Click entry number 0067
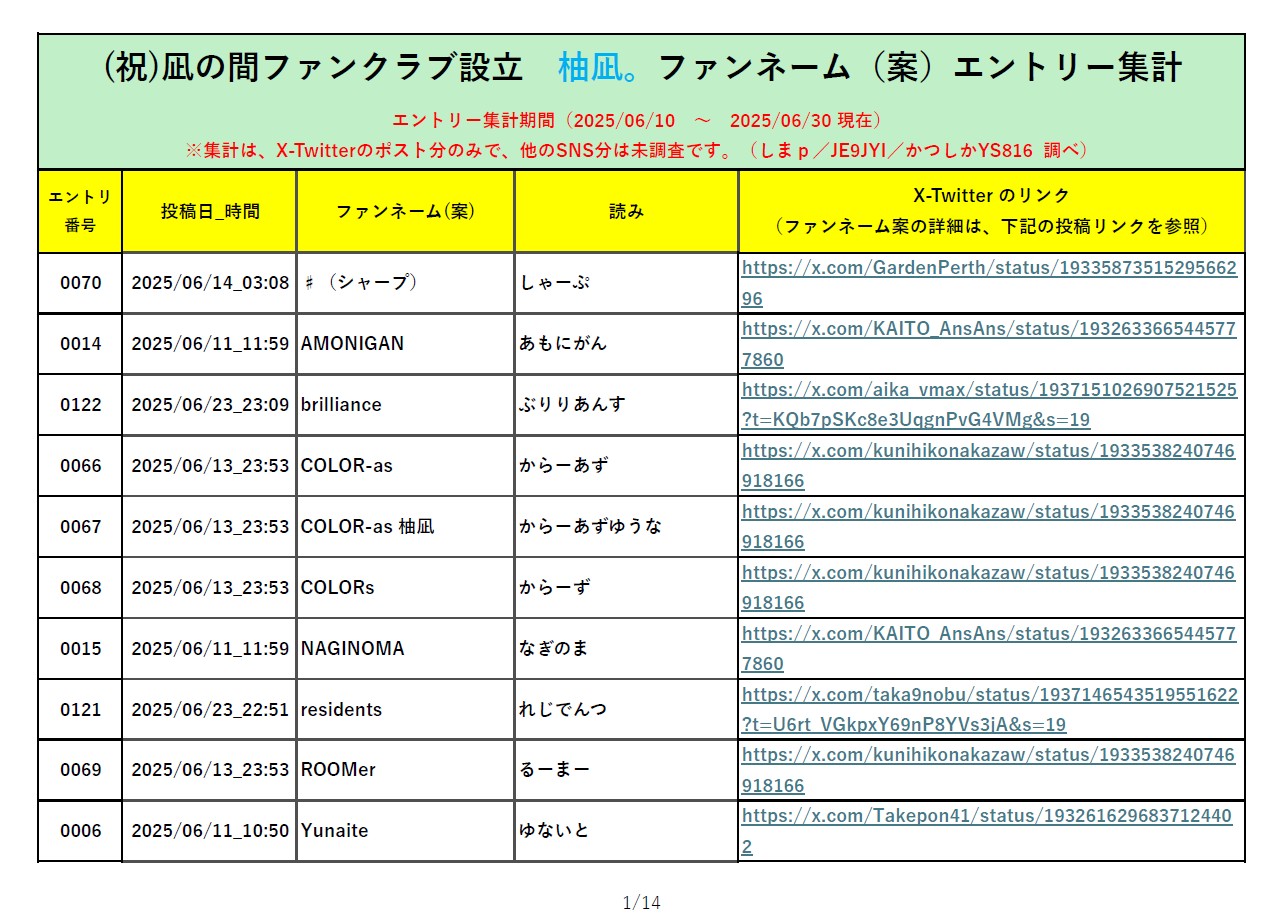The height and width of the screenshot is (919, 1281). 81,527
